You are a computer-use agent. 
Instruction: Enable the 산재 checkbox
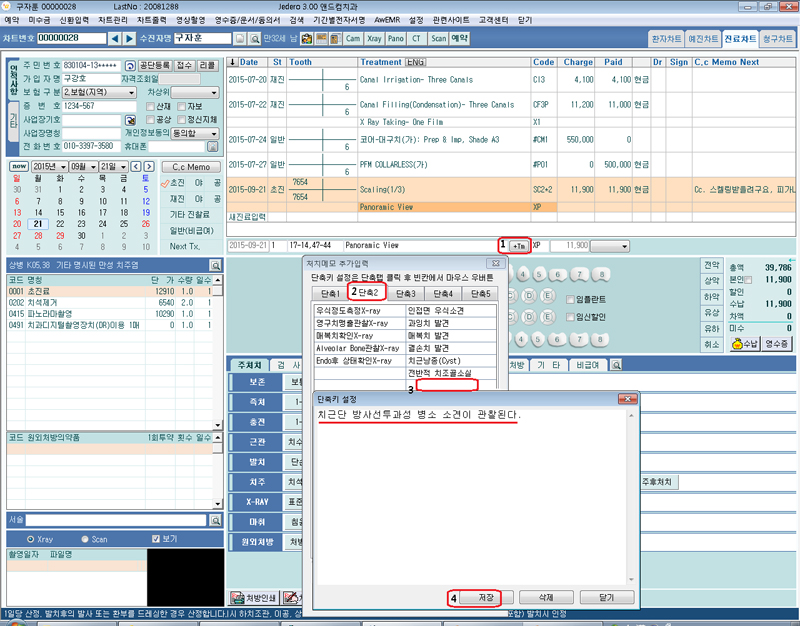pos(152,106)
